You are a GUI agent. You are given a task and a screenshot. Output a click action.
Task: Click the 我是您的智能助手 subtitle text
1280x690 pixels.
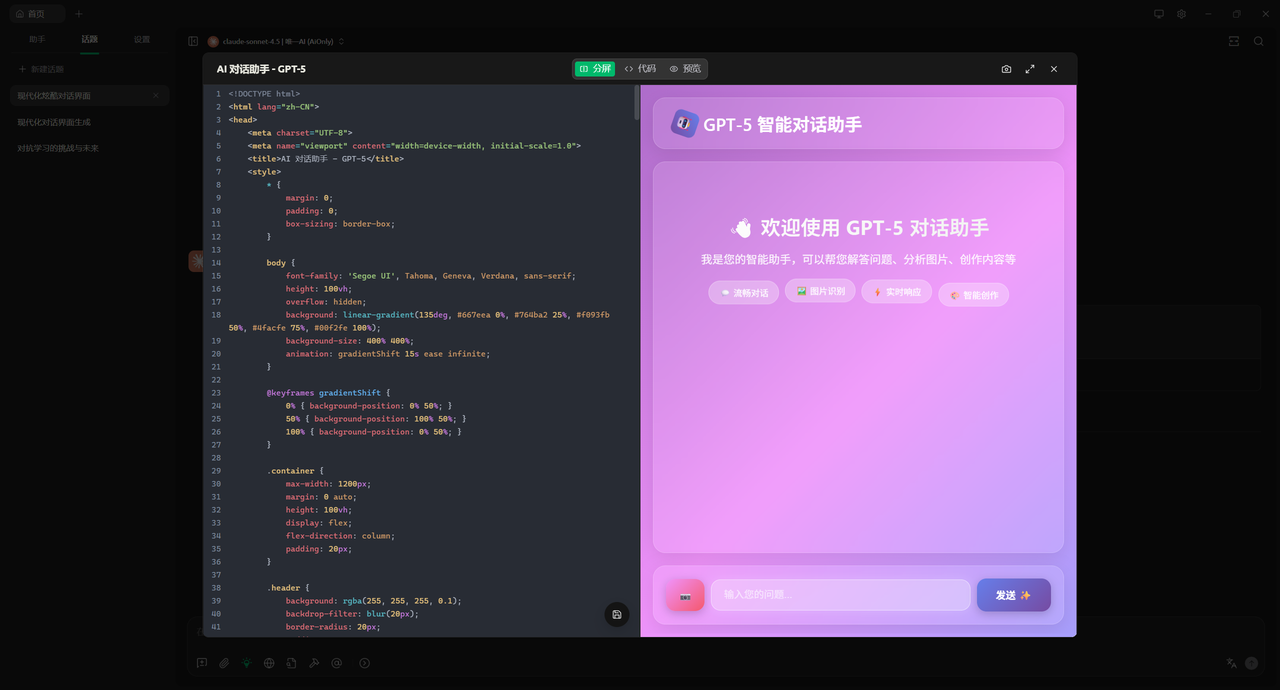coord(858,259)
